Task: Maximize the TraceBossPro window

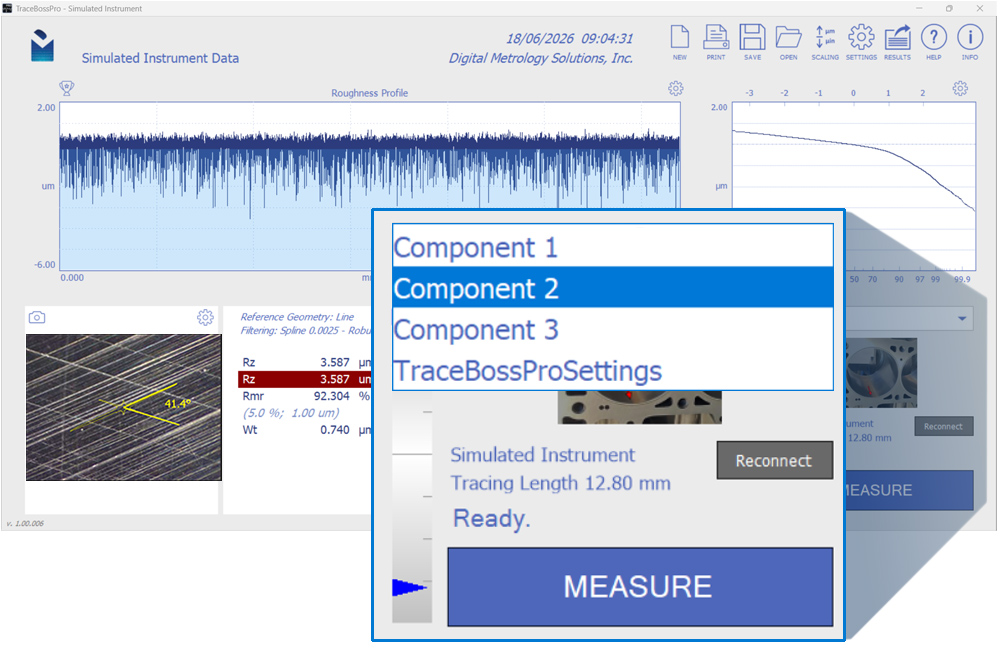Action: (949, 8)
